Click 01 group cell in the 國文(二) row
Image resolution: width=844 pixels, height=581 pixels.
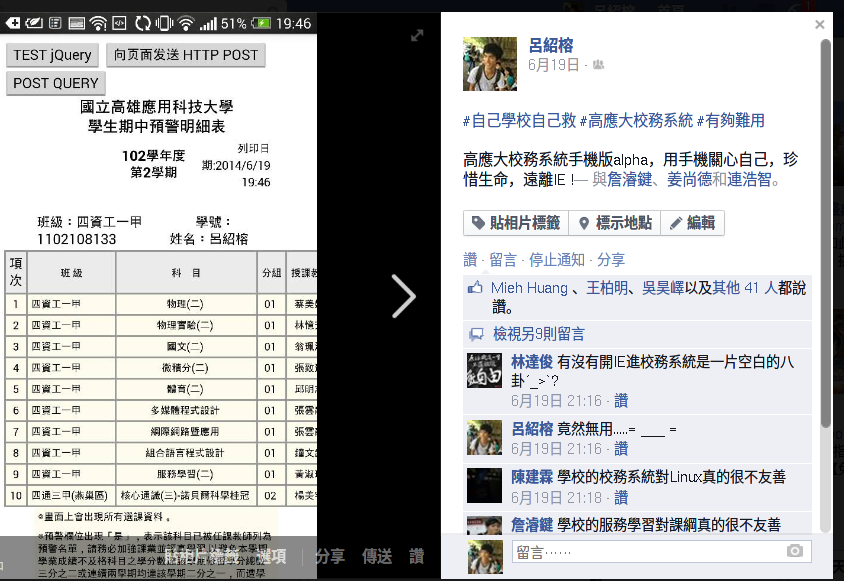point(270,347)
